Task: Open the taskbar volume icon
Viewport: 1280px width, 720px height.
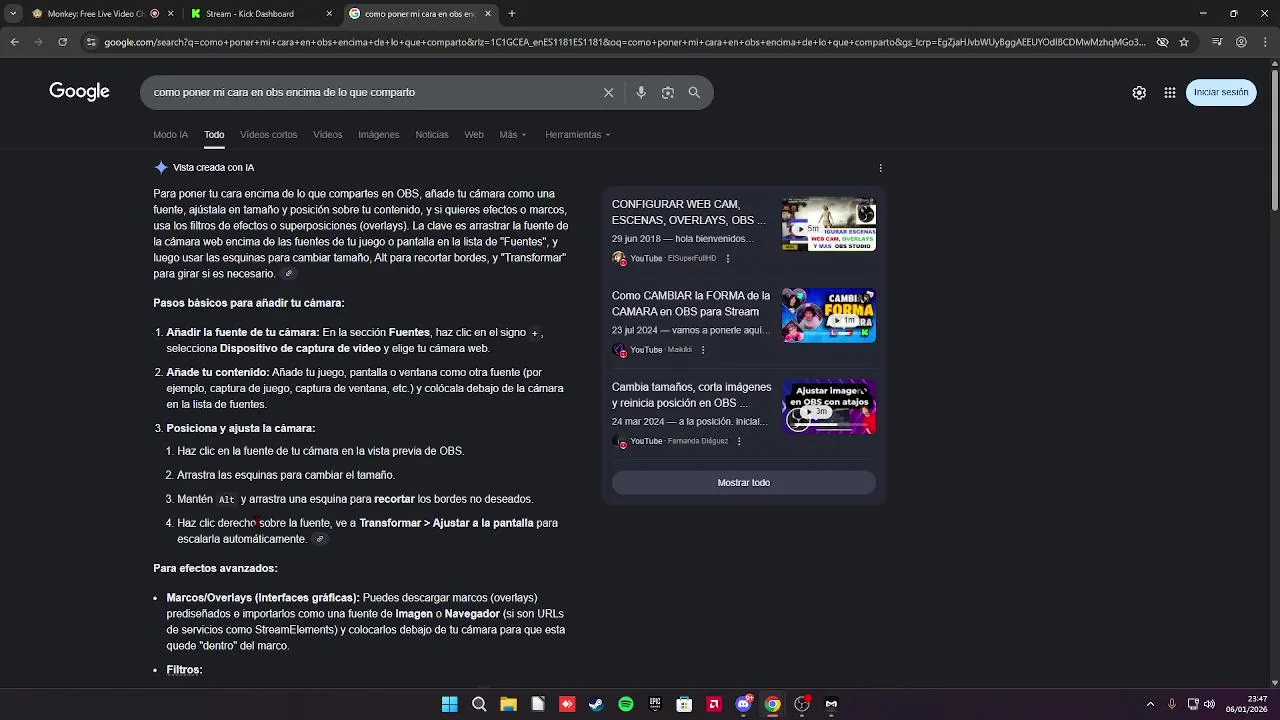Action: click(x=1210, y=704)
